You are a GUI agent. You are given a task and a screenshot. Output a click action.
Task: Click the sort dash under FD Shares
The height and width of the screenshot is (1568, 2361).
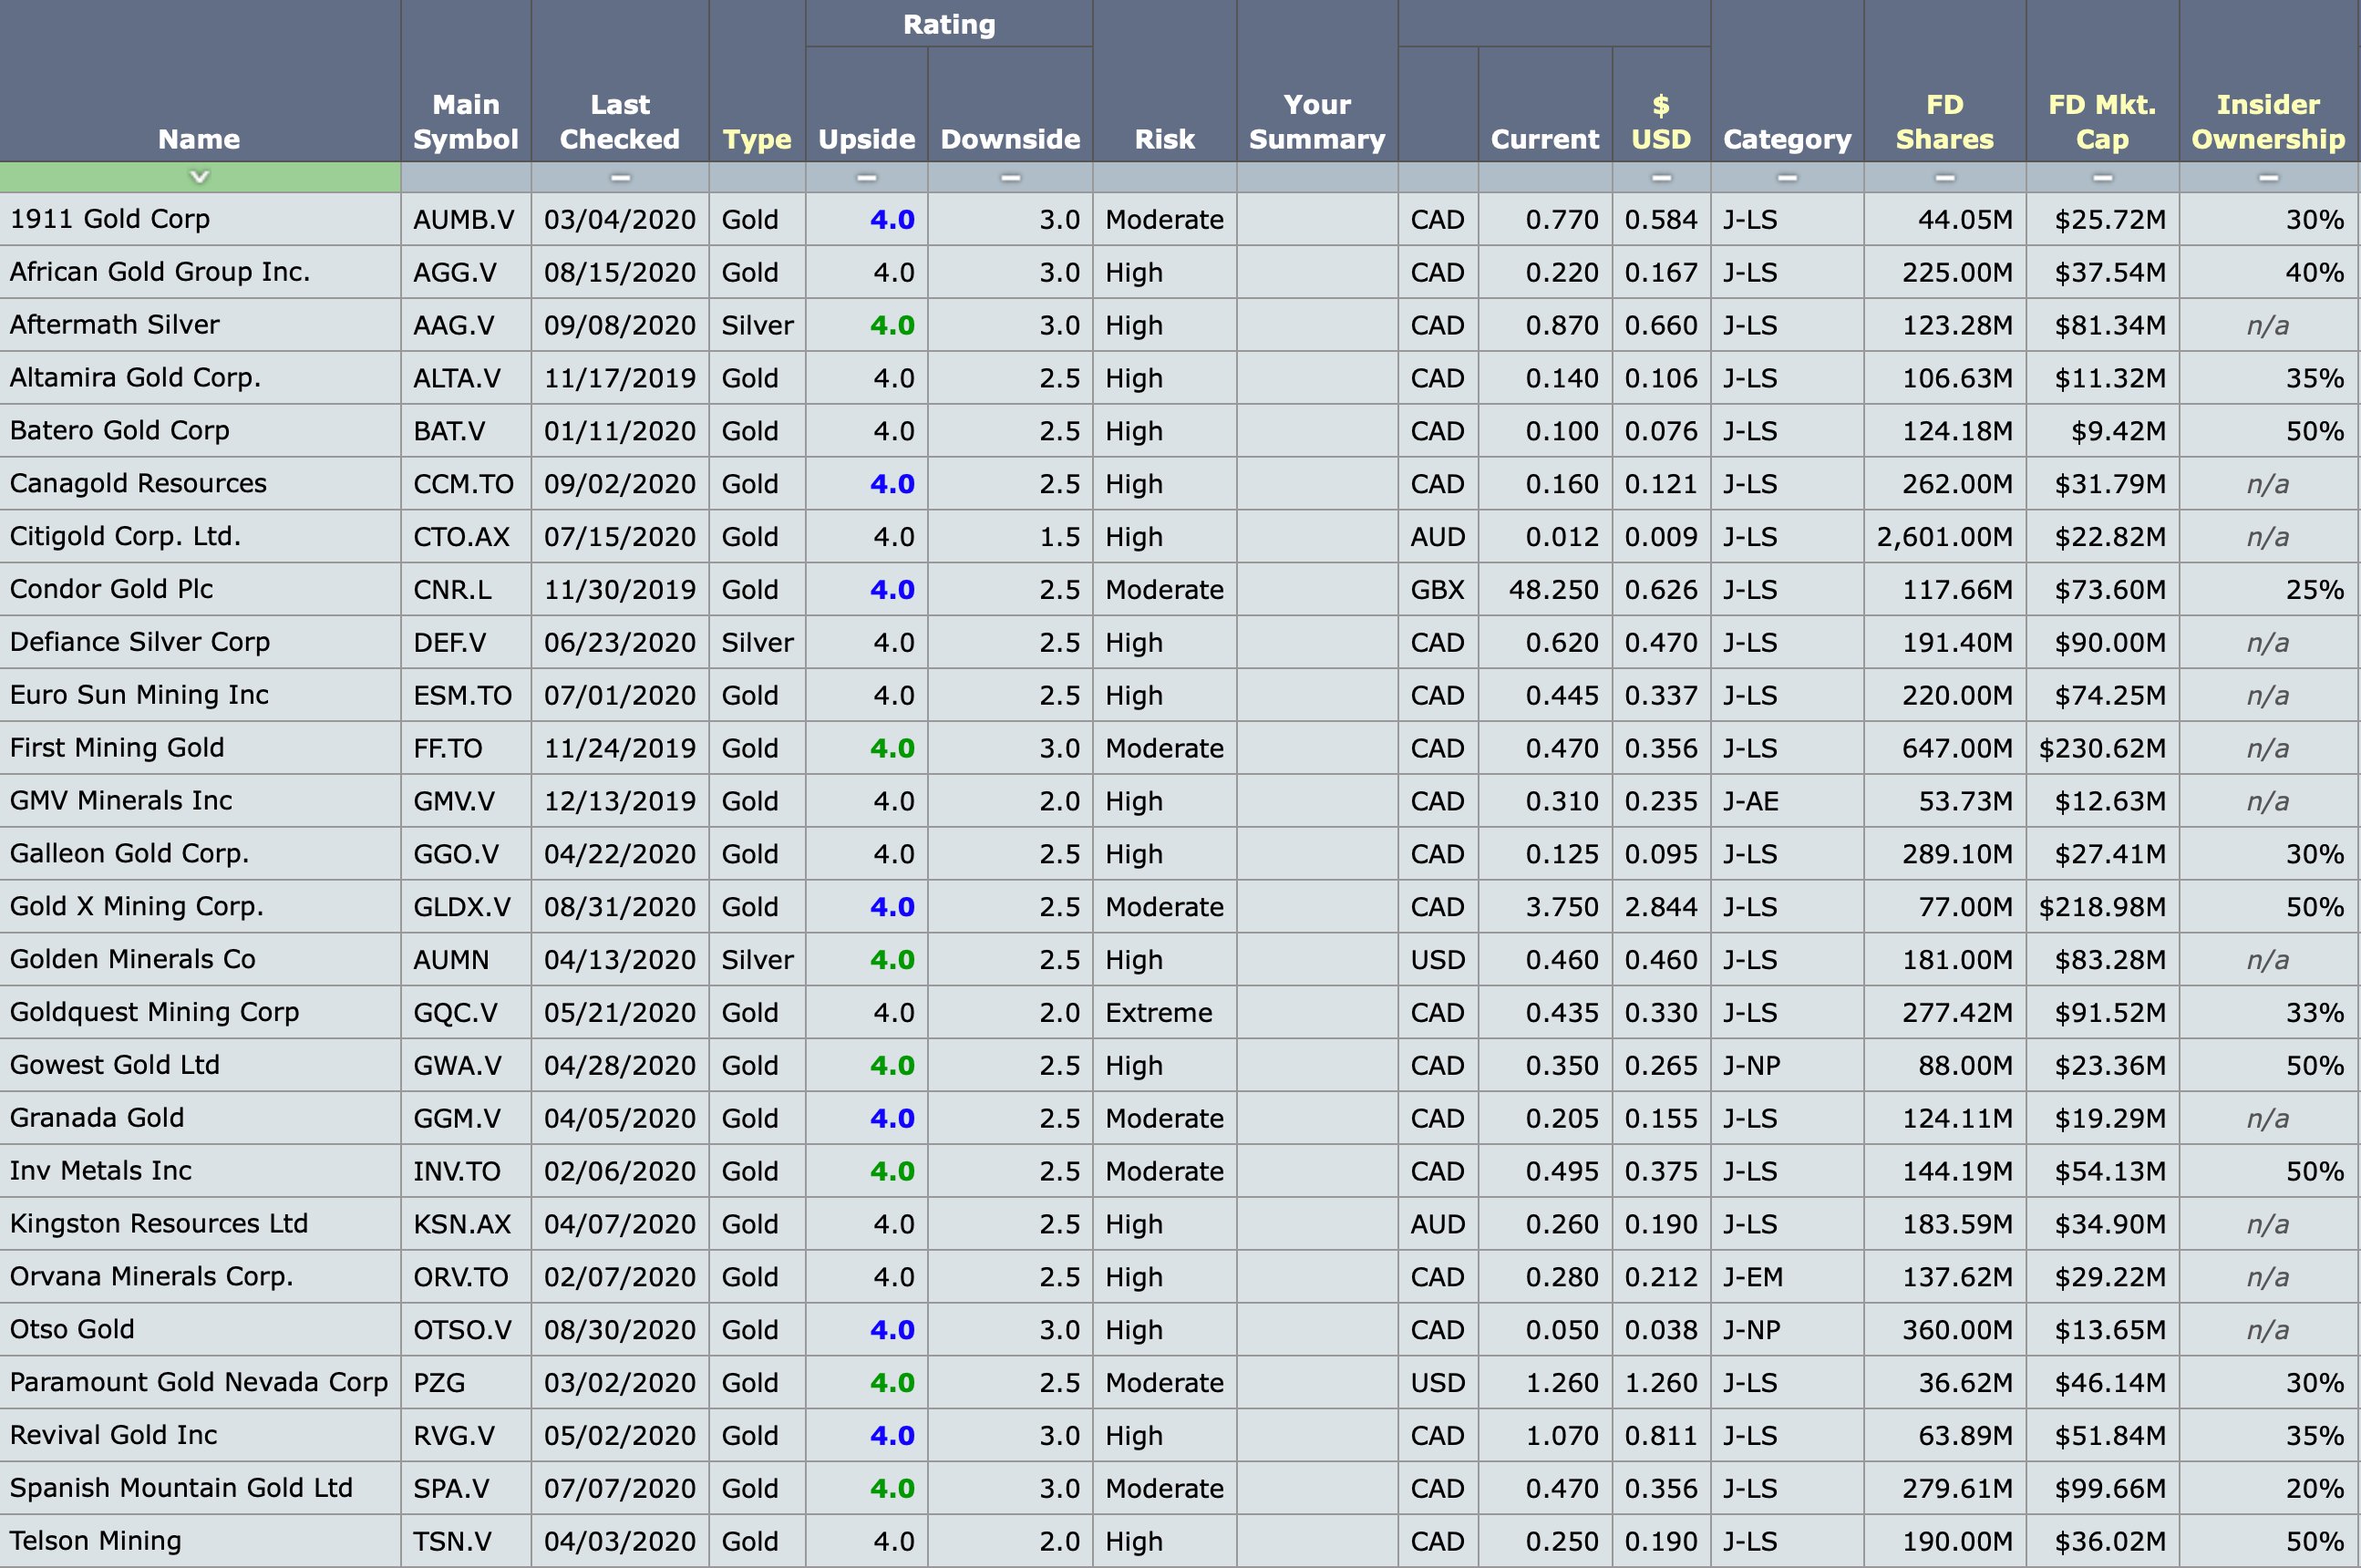(x=1944, y=178)
